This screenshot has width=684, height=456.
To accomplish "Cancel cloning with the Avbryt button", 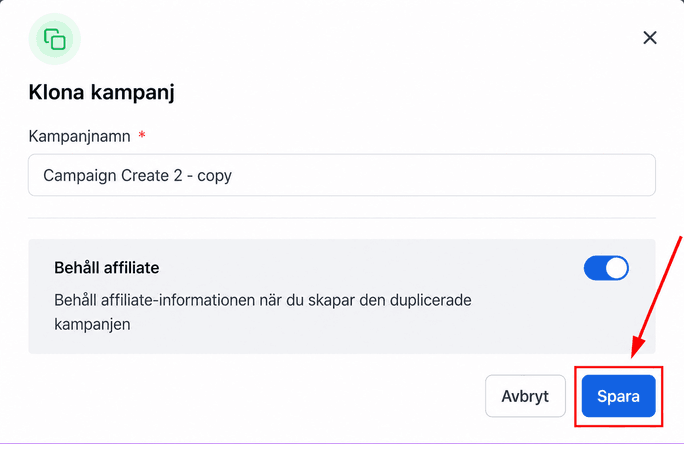I will (525, 396).
